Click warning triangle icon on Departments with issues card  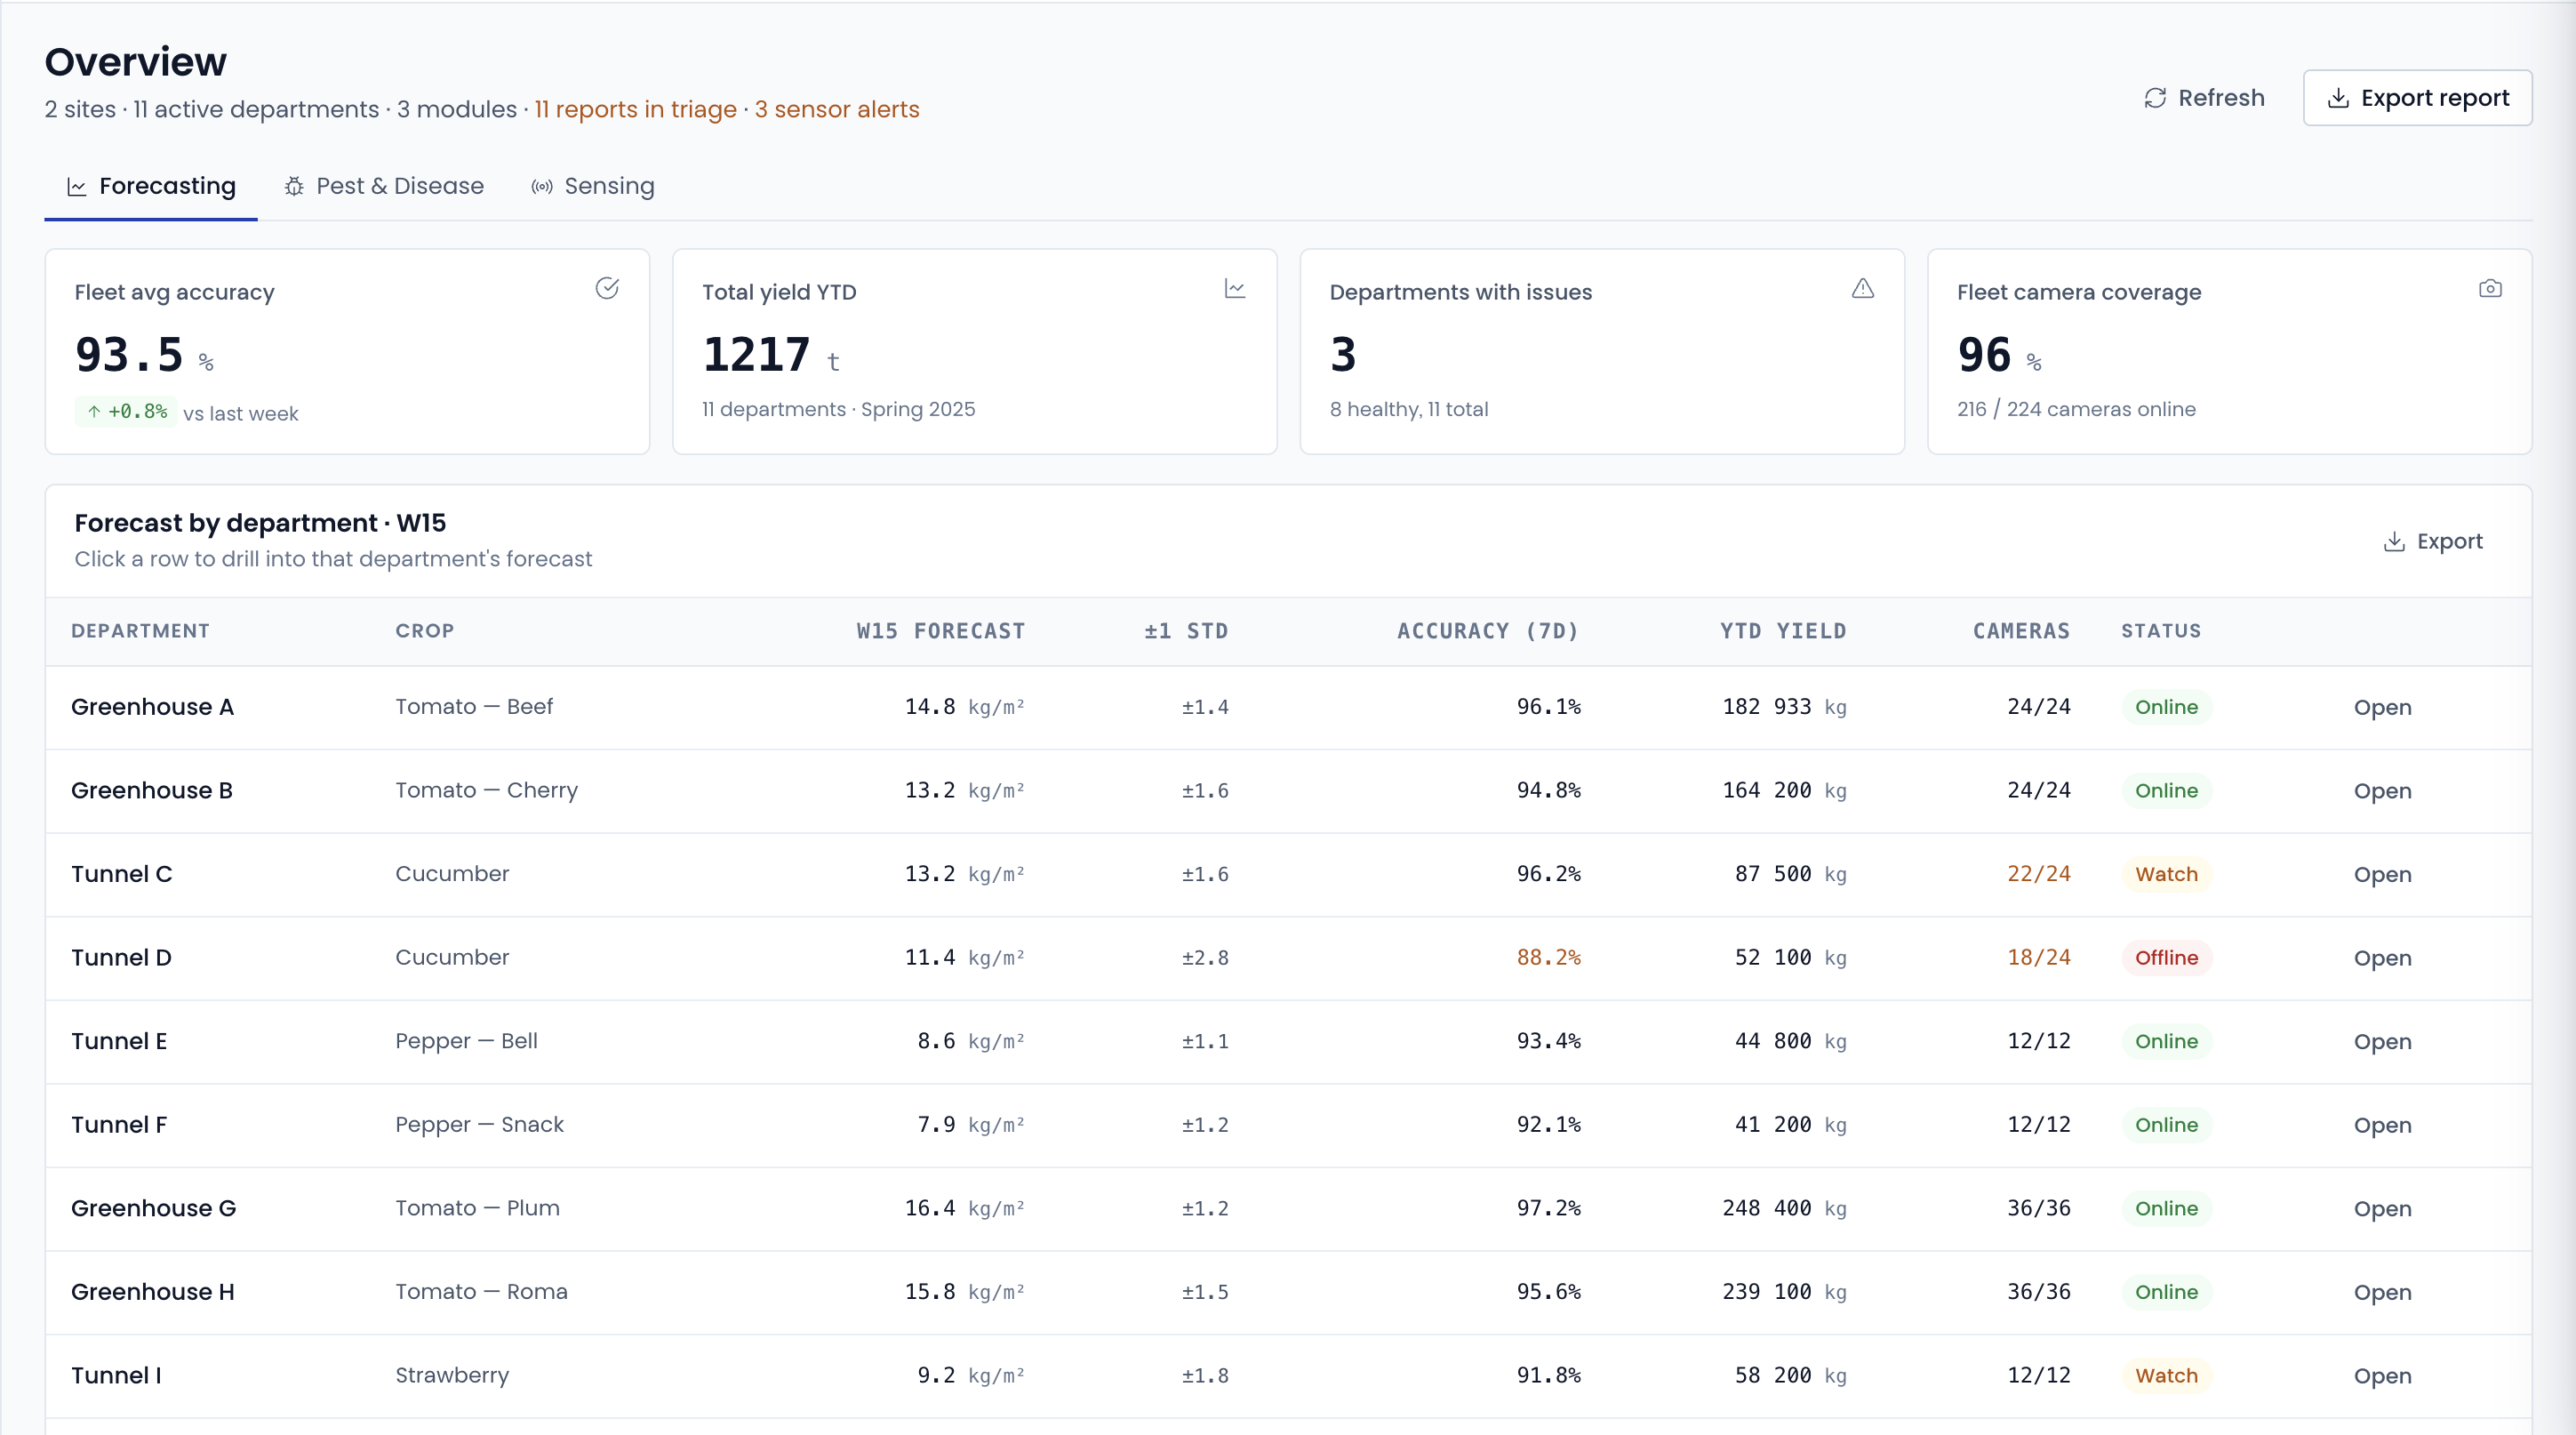click(x=1863, y=289)
